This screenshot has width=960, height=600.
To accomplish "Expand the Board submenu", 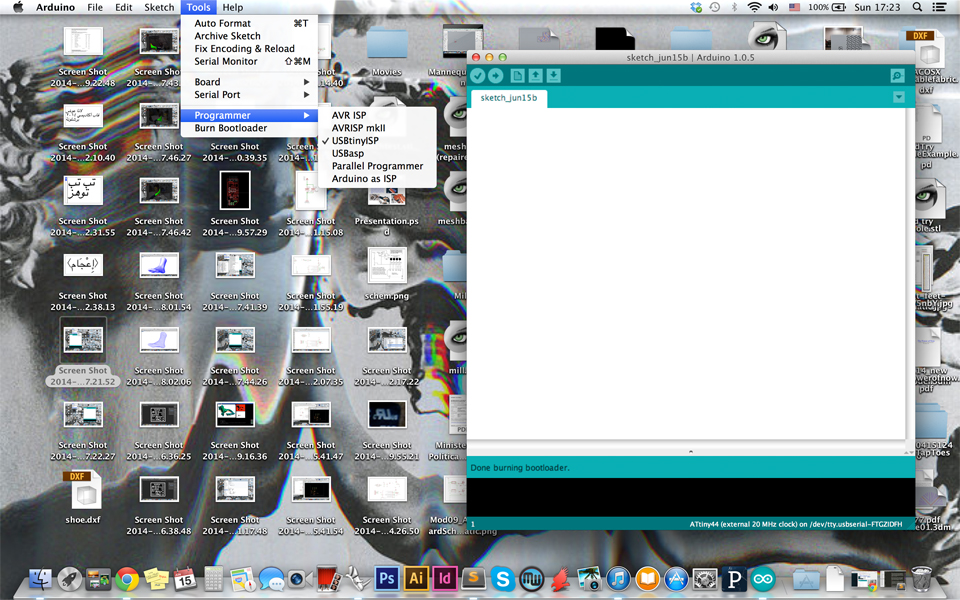I will click(249, 82).
